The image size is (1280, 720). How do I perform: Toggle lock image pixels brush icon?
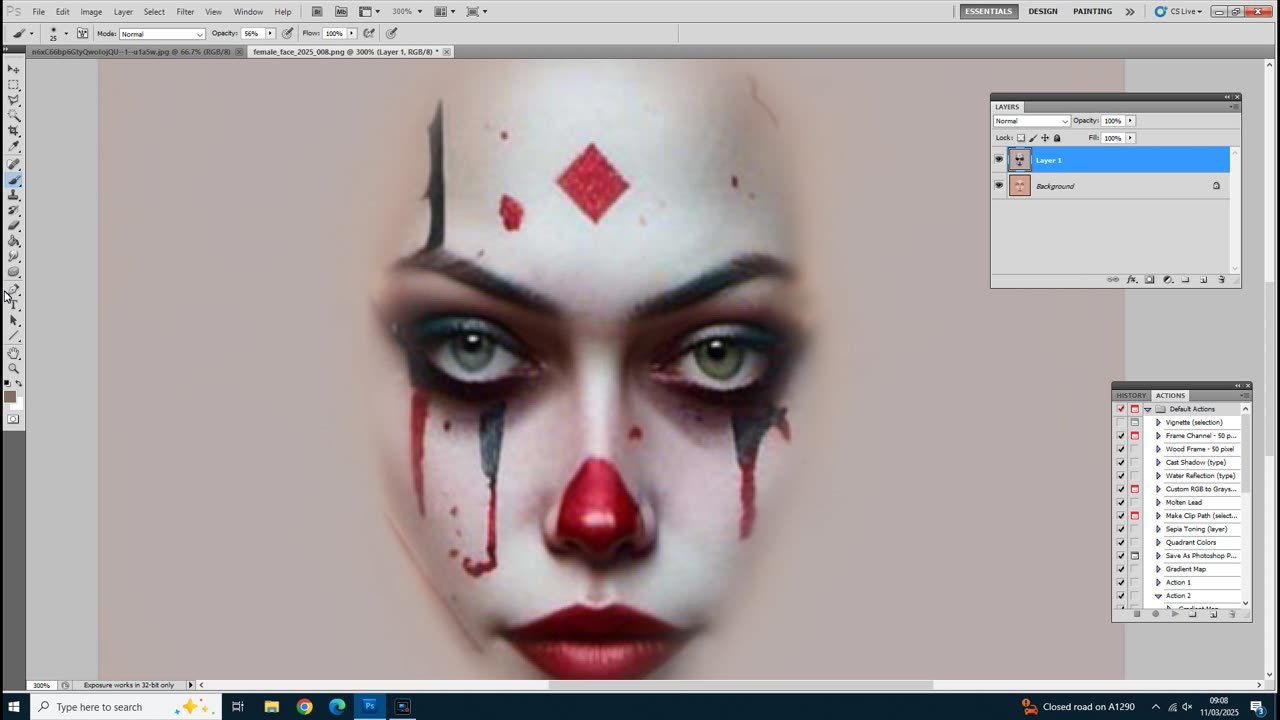pyautogui.click(x=1033, y=138)
